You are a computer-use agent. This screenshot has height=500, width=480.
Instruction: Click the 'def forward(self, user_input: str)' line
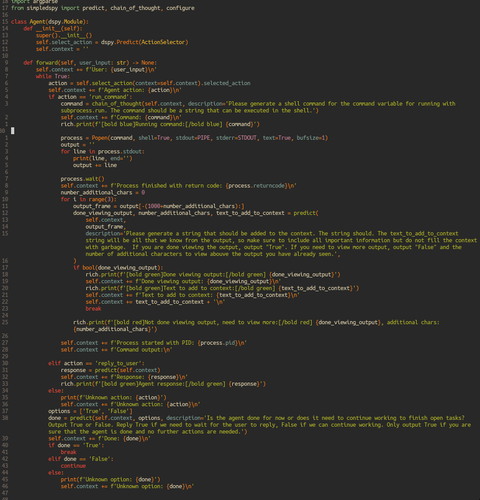click(x=90, y=63)
